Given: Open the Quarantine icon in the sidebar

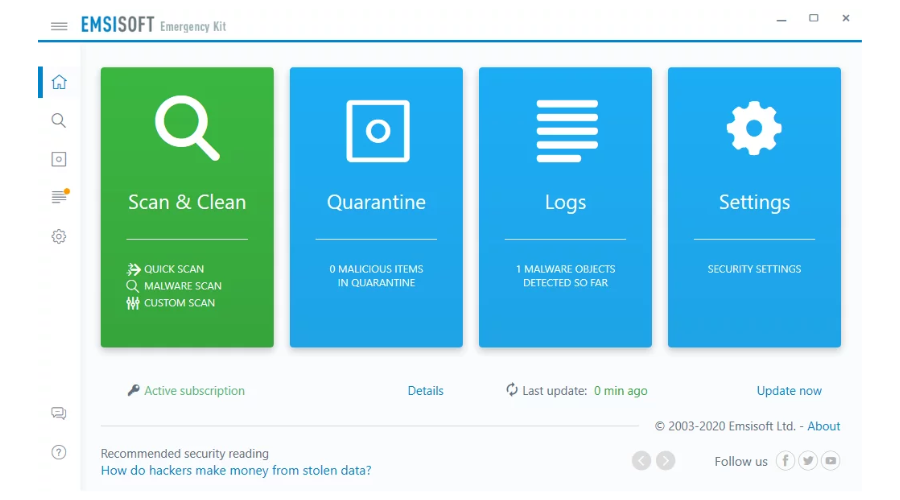Looking at the screenshot, I should coord(59,159).
